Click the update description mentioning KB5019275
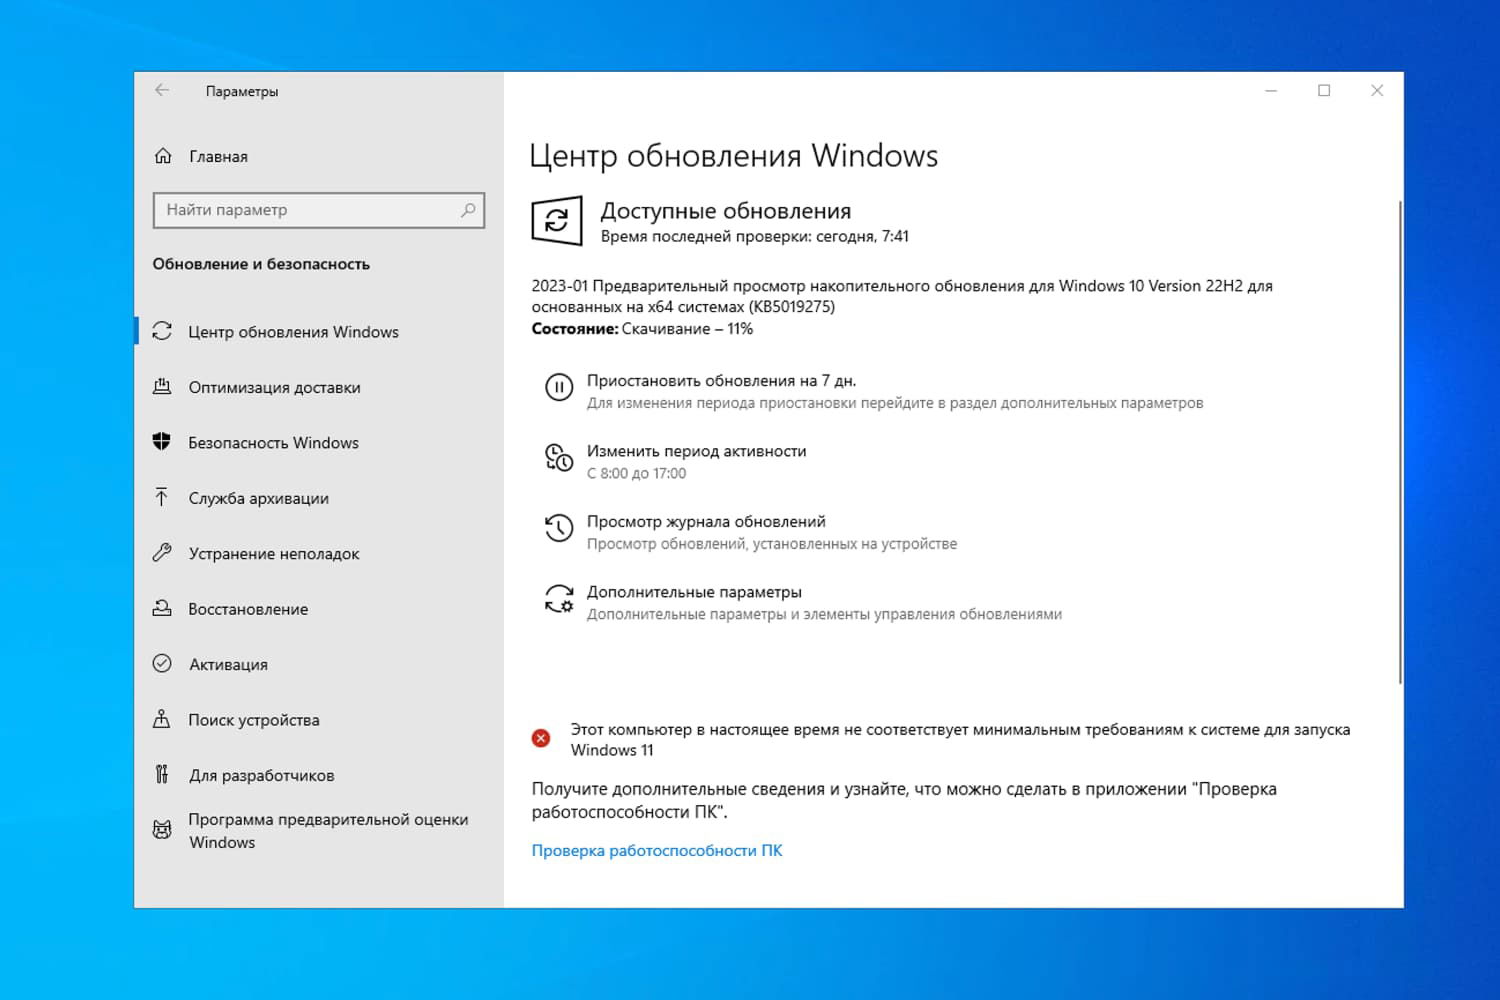 coord(902,296)
